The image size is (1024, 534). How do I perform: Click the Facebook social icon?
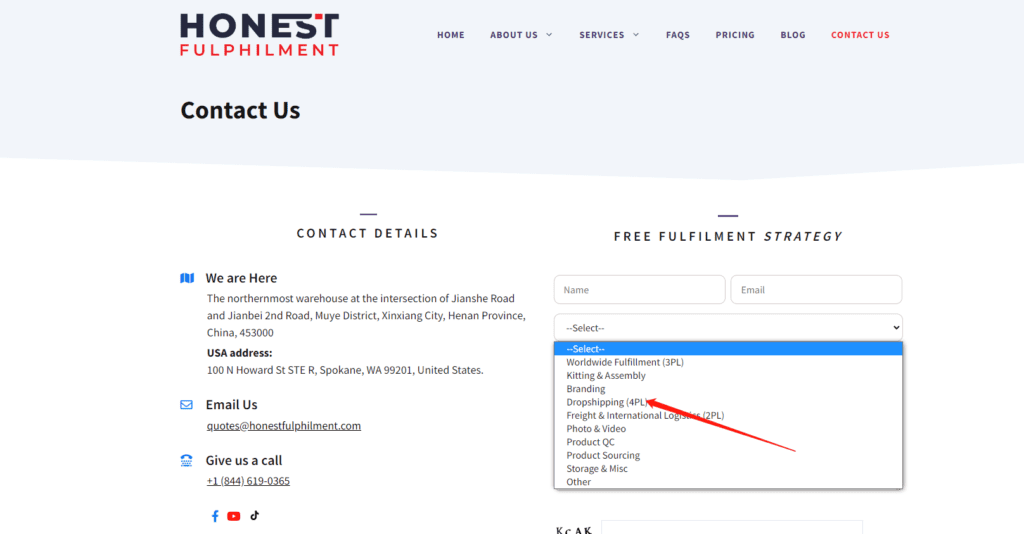(x=215, y=516)
